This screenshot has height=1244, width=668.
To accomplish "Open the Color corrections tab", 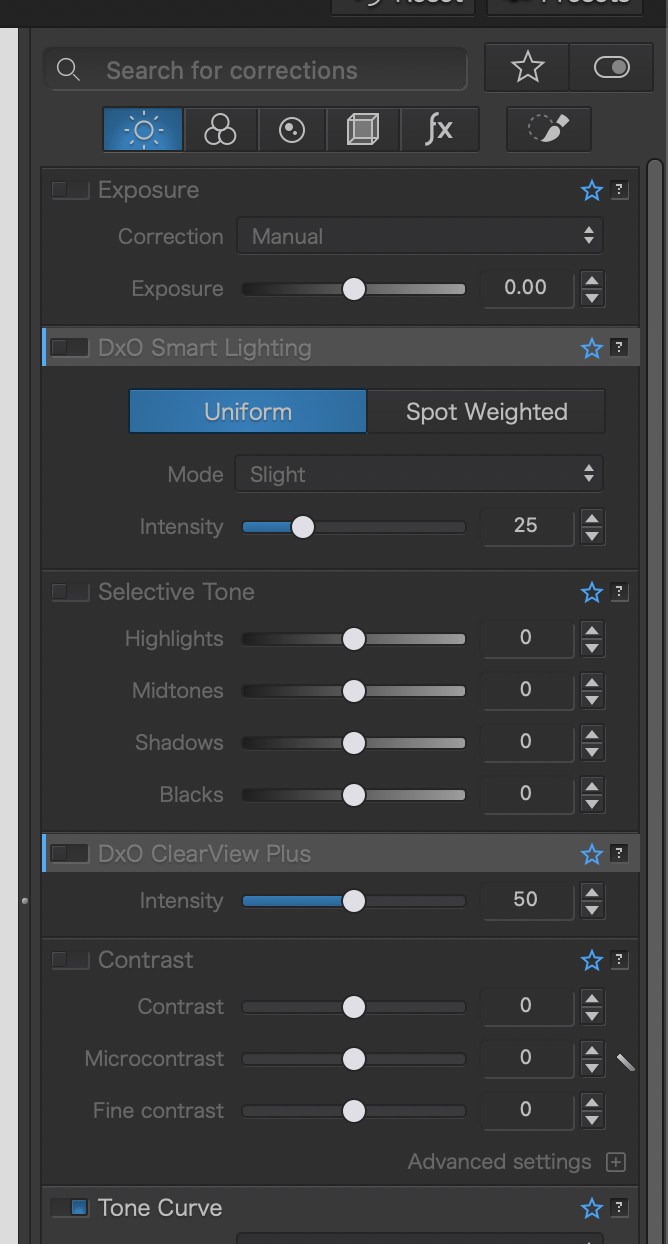I will tap(219, 130).
